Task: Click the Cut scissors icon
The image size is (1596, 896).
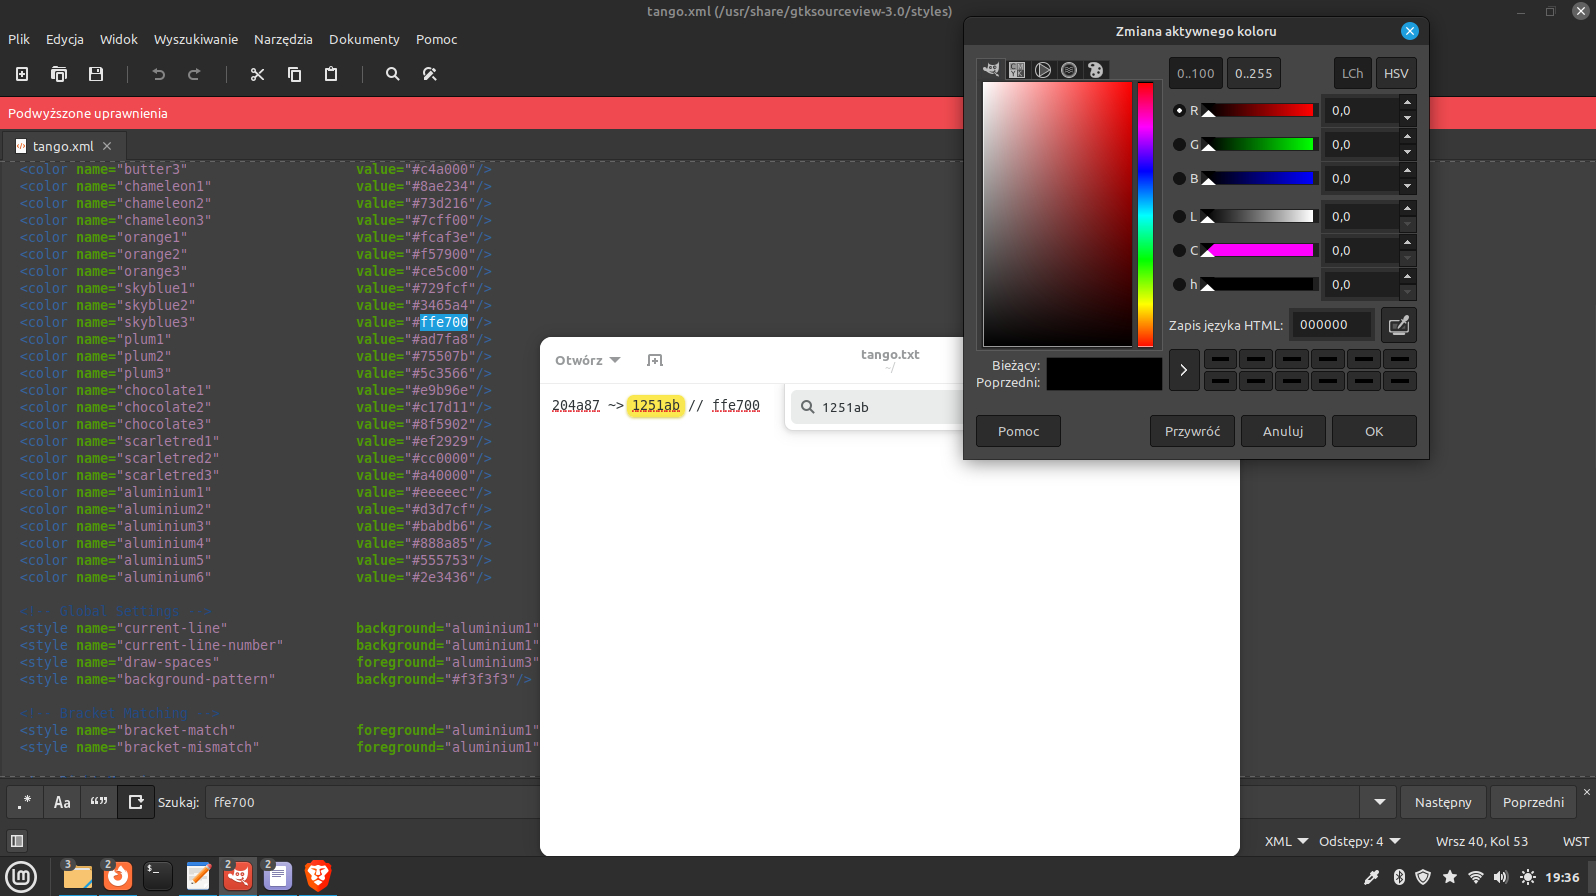Action: [257, 74]
